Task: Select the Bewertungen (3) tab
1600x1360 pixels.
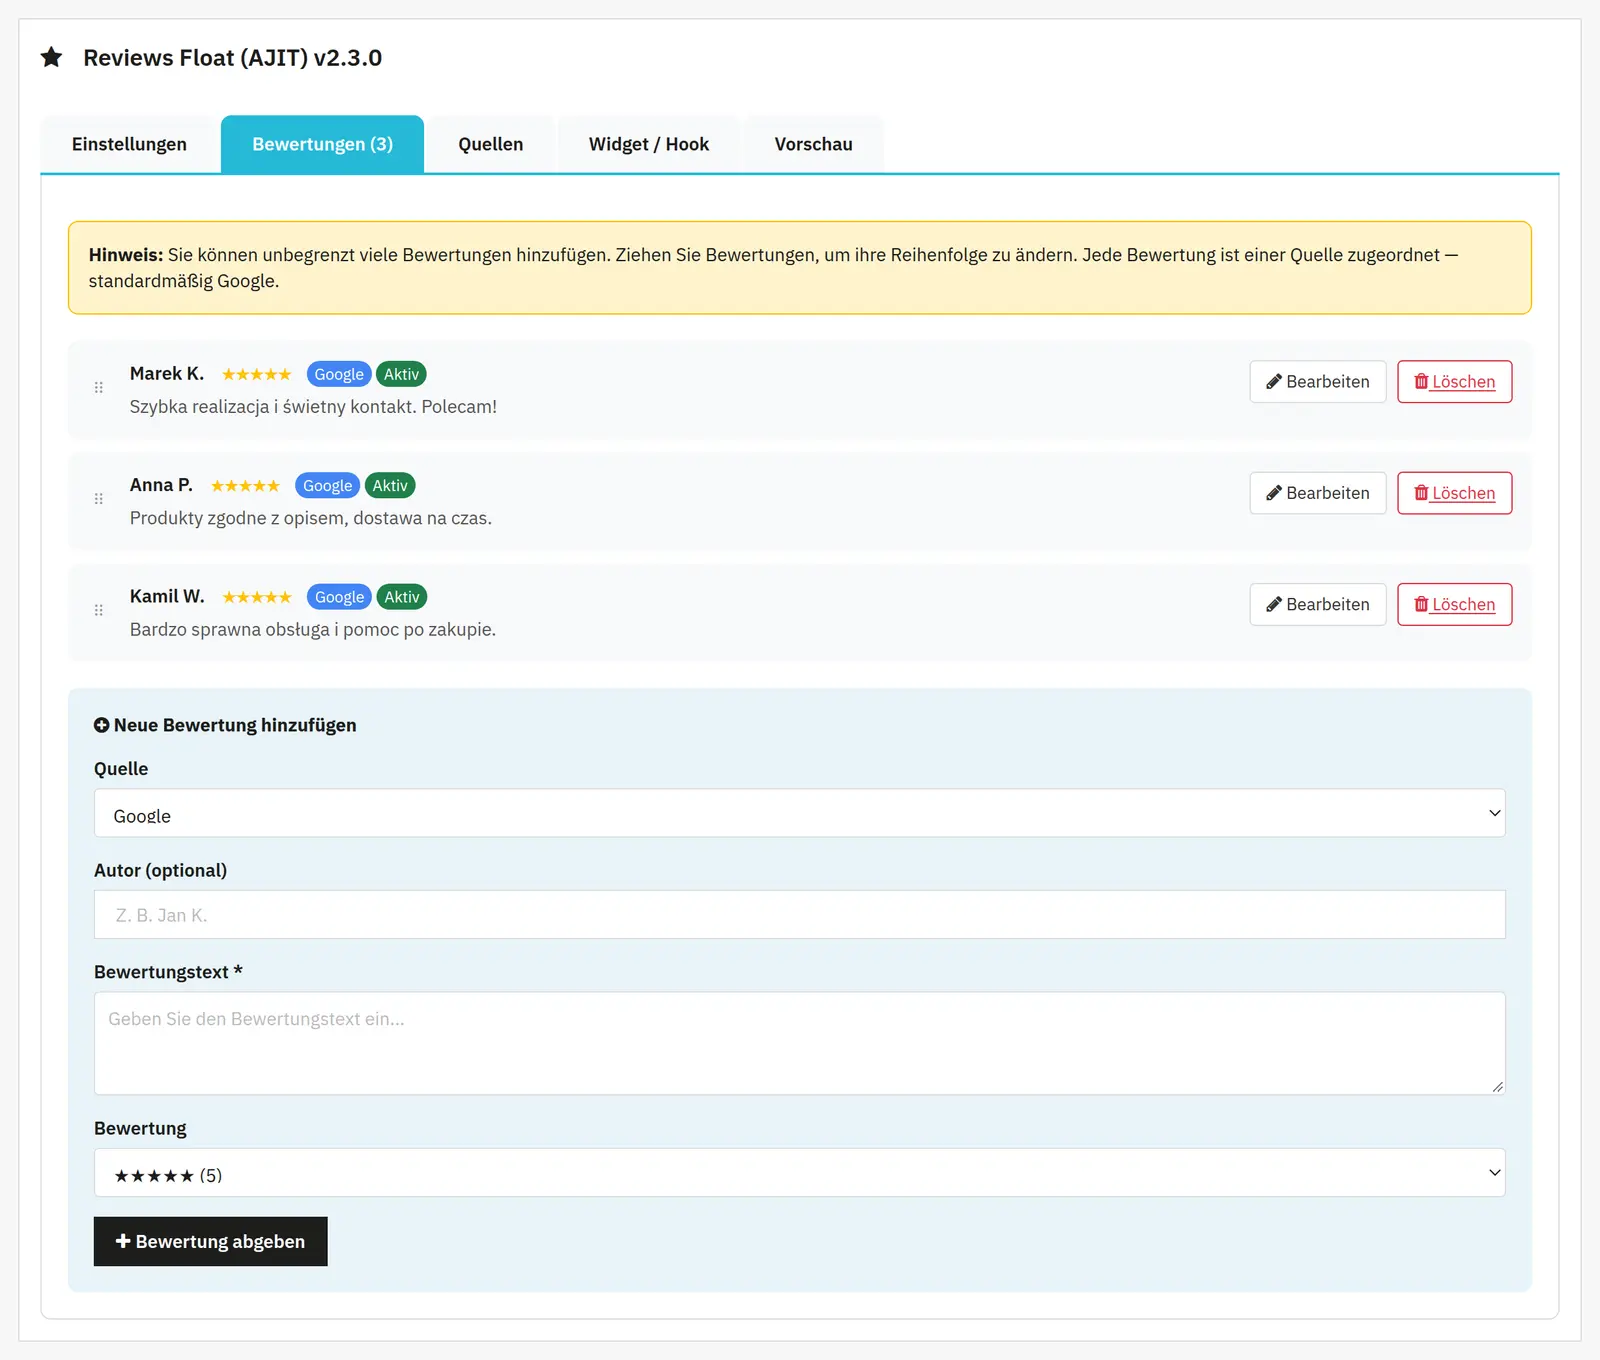Action: [322, 144]
